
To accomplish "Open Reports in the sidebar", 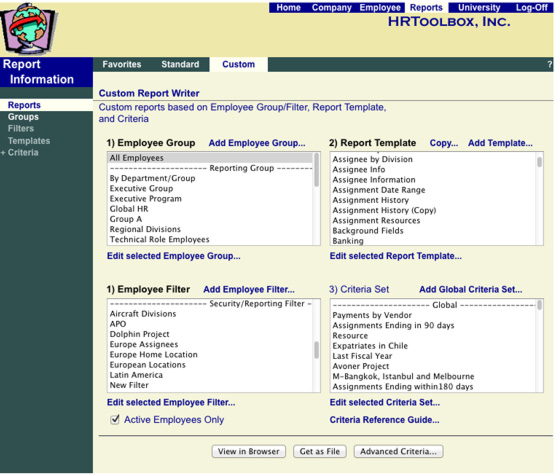I will point(24,105).
